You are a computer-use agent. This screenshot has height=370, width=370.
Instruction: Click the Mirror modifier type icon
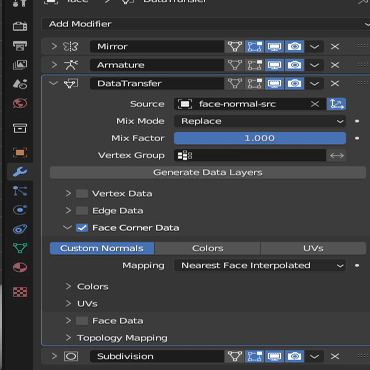click(x=71, y=46)
